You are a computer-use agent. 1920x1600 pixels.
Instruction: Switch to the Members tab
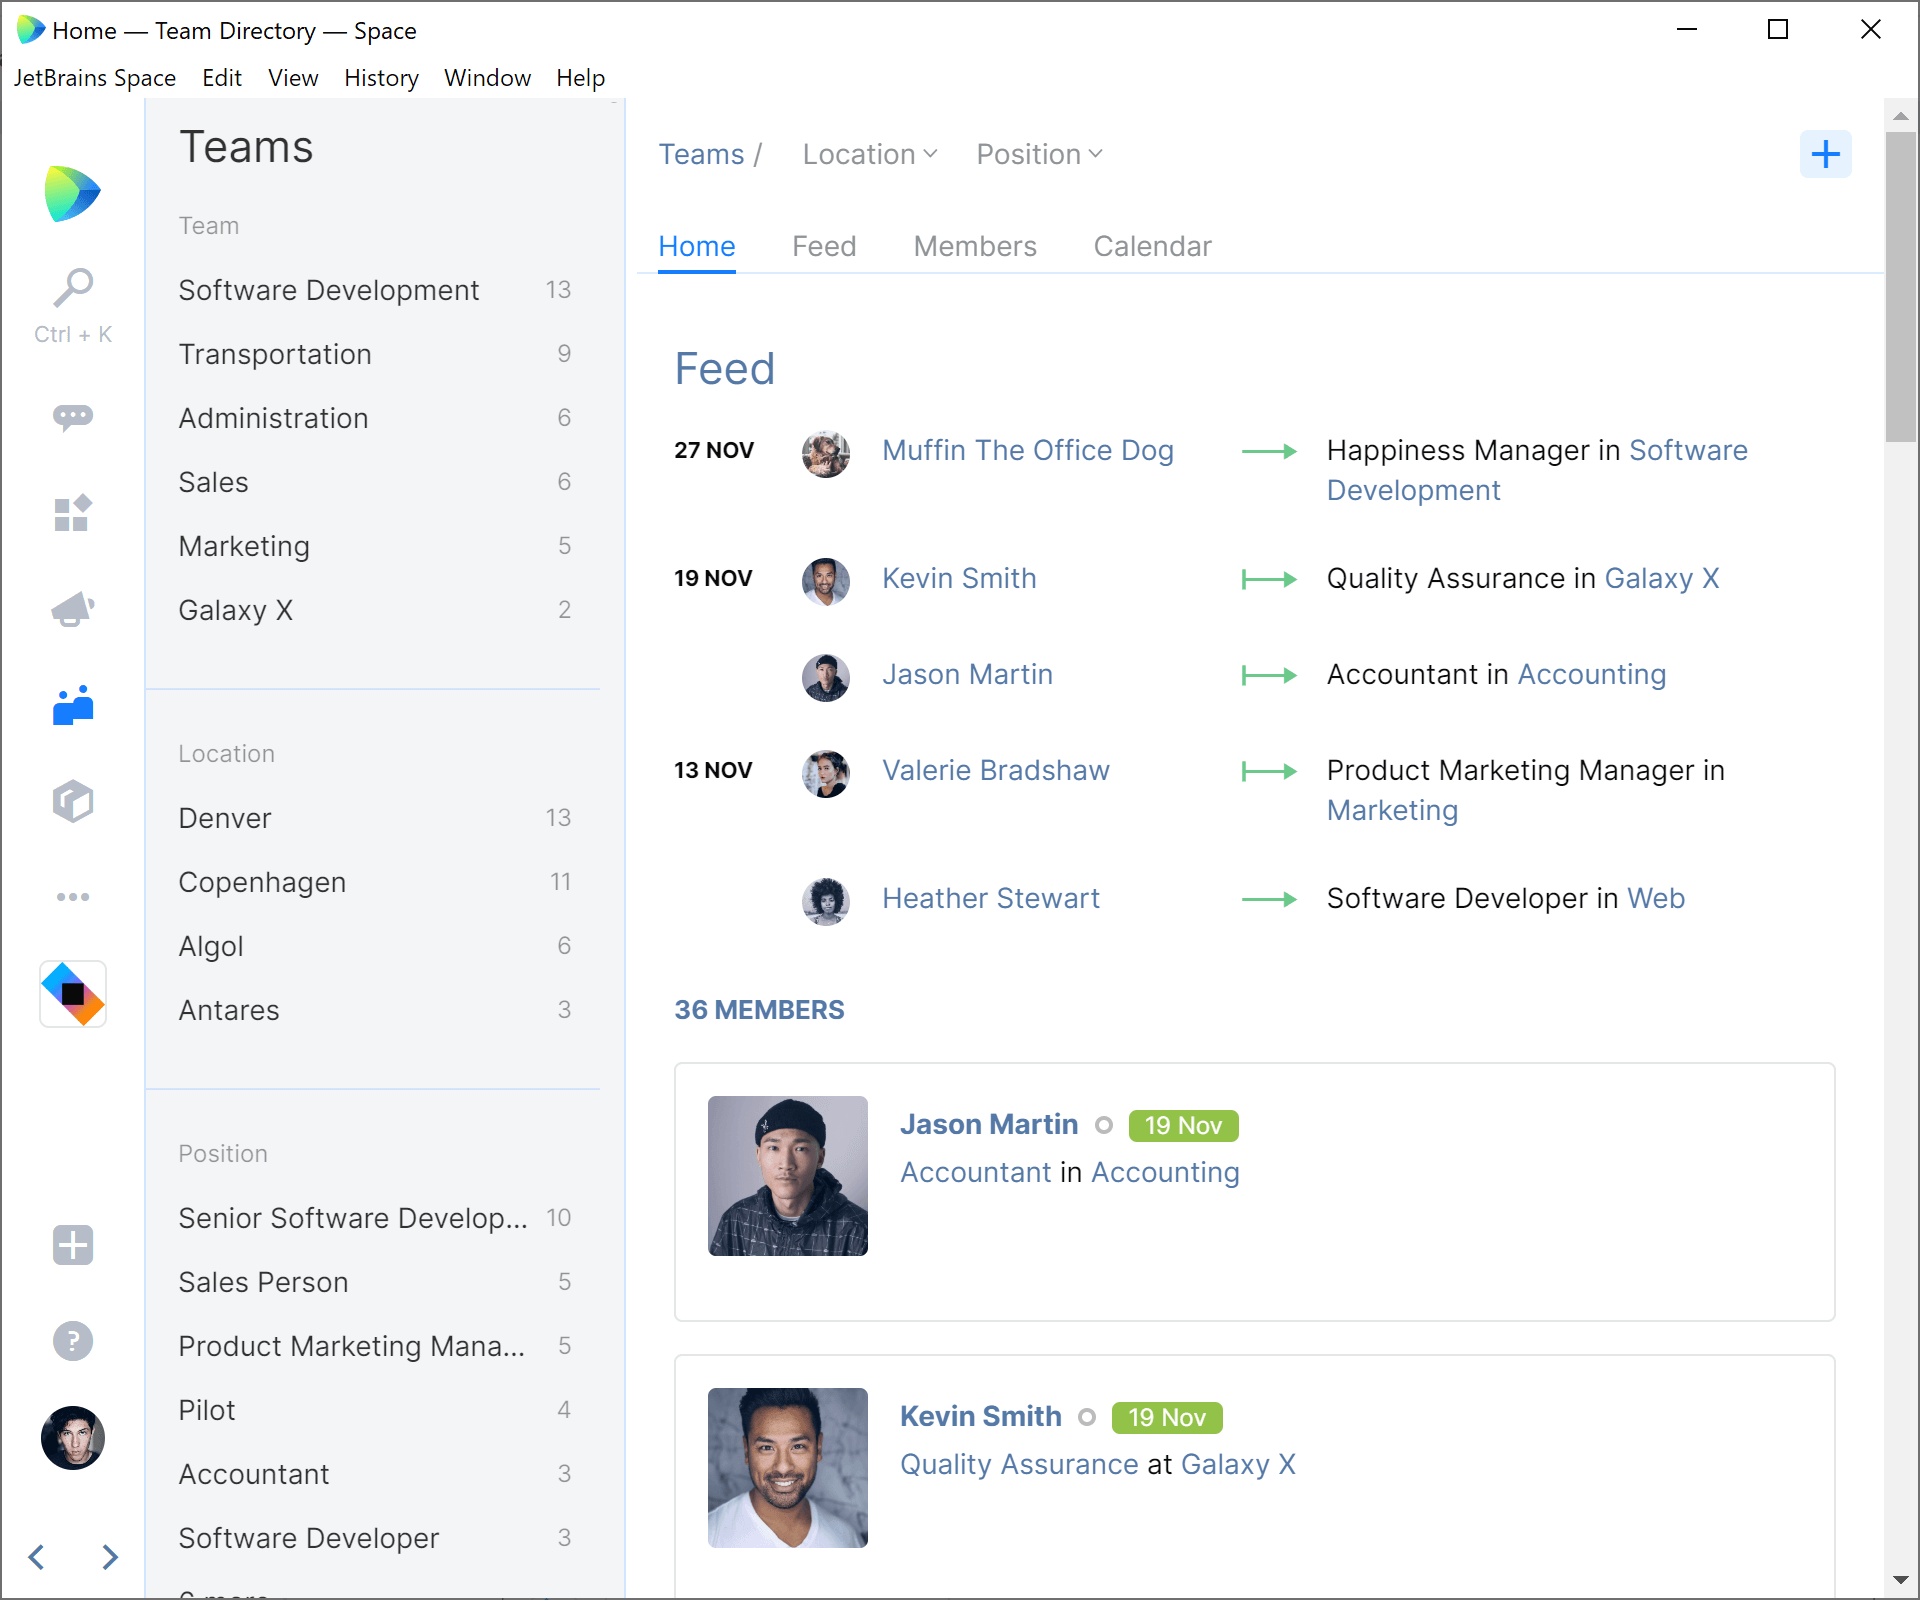[x=975, y=246]
